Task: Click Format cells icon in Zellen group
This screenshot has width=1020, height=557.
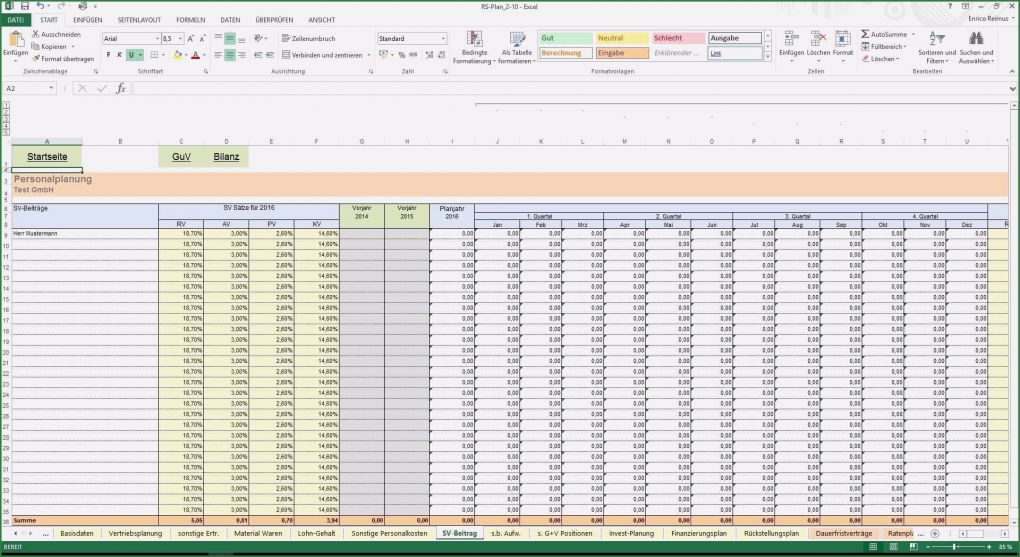Action: [x=842, y=39]
